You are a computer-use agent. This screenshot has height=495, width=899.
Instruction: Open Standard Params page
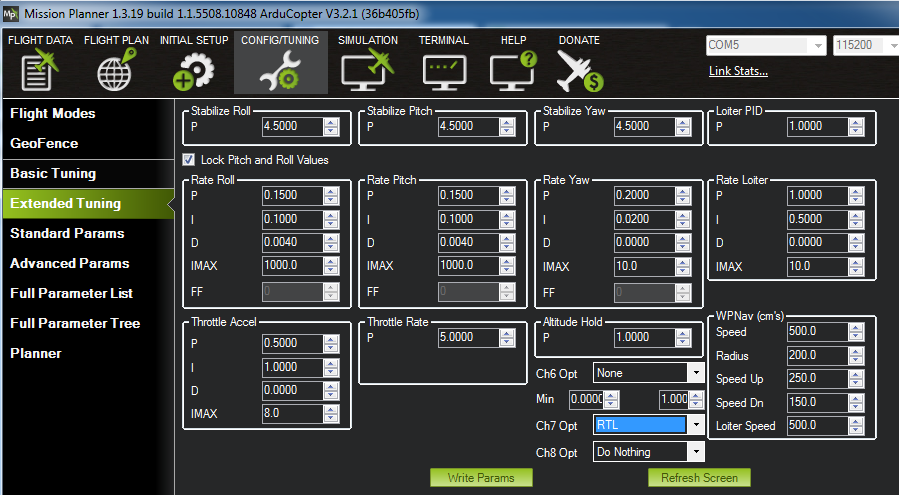pyautogui.click(x=67, y=233)
